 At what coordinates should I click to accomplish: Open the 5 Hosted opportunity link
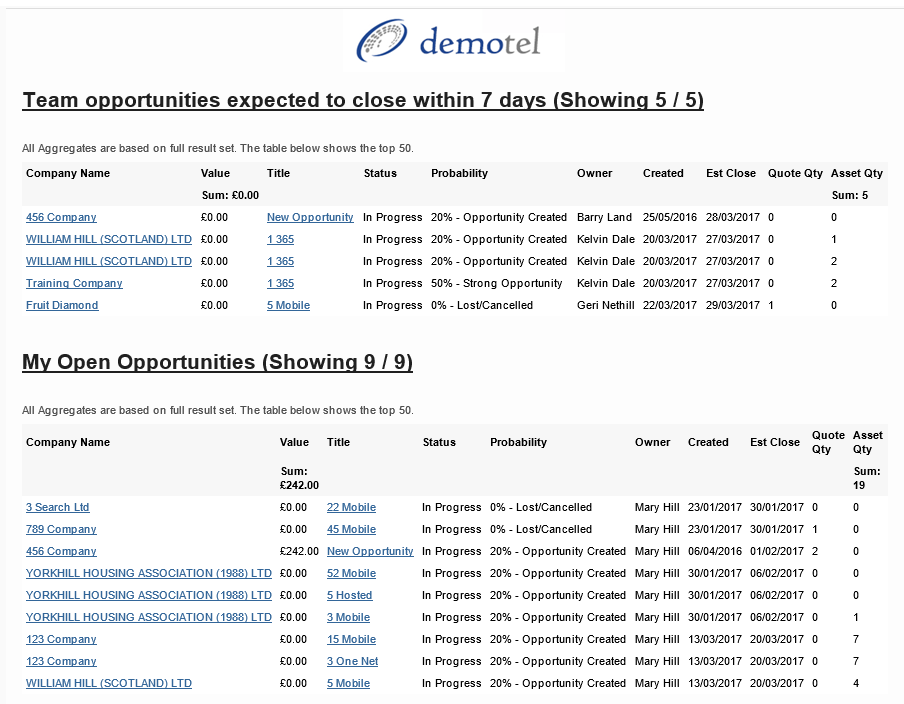(x=349, y=595)
